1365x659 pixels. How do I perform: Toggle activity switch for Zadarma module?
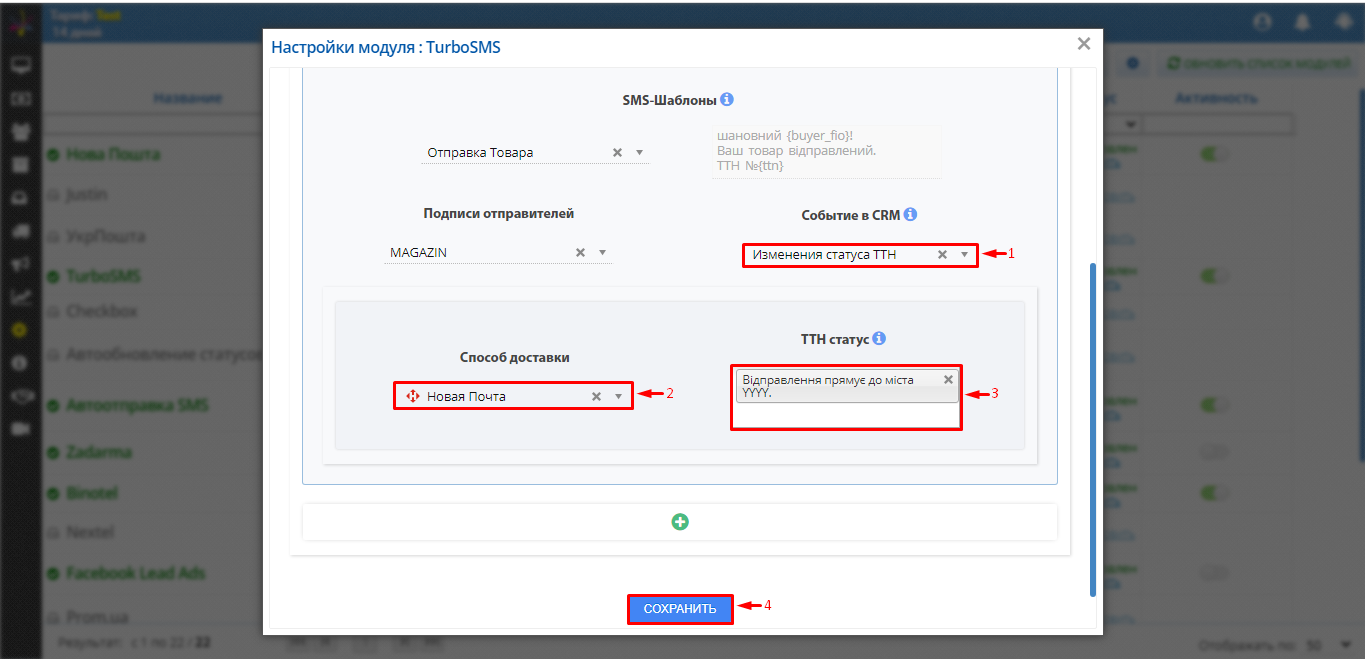[1214, 452]
